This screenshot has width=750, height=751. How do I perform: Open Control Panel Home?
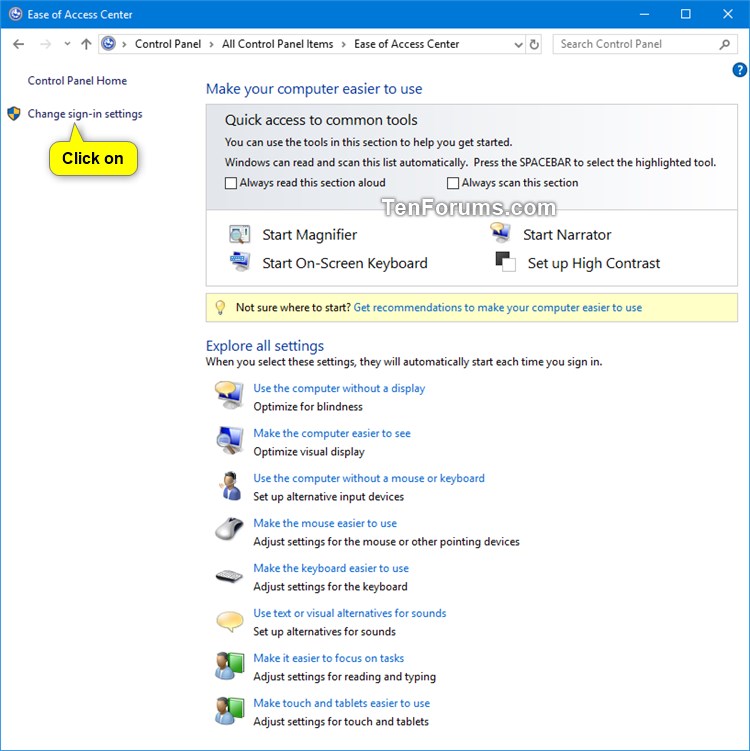77,80
